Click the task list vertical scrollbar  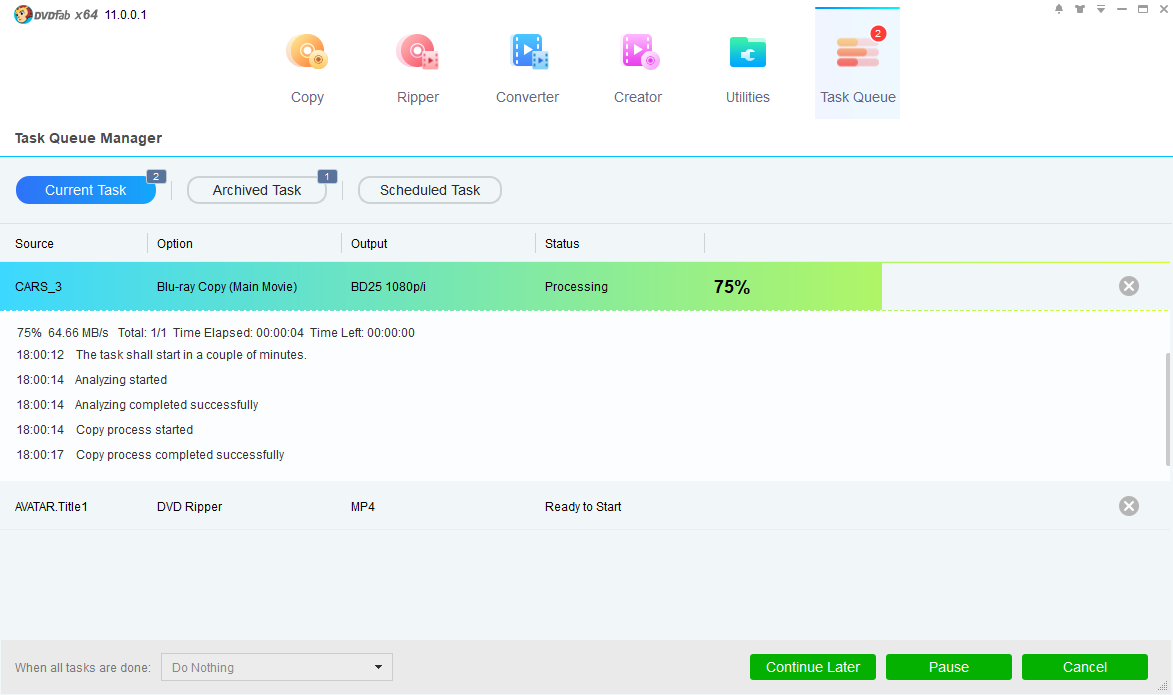click(1168, 409)
